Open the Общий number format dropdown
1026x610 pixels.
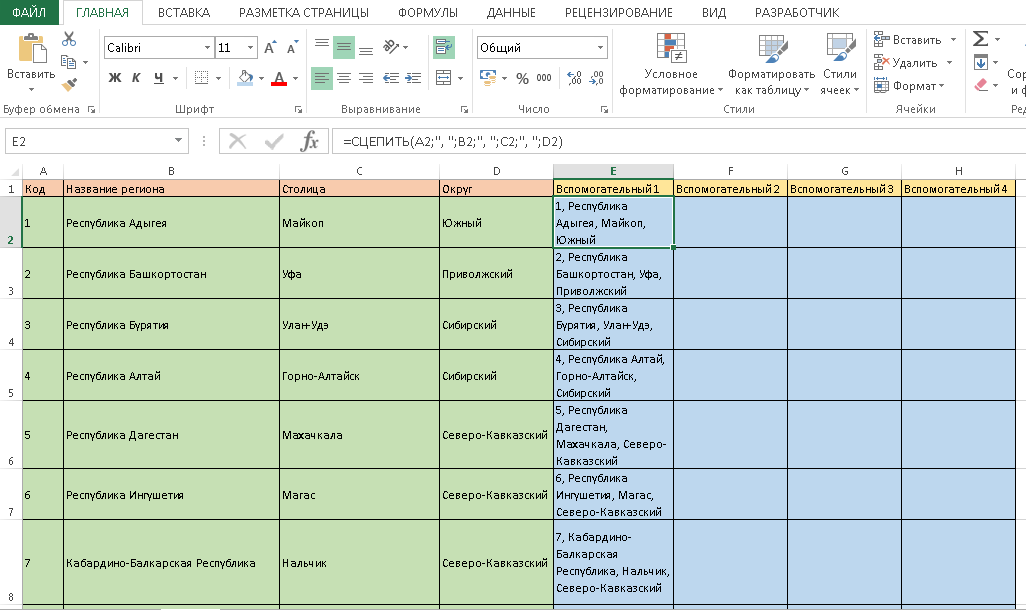click(x=600, y=48)
